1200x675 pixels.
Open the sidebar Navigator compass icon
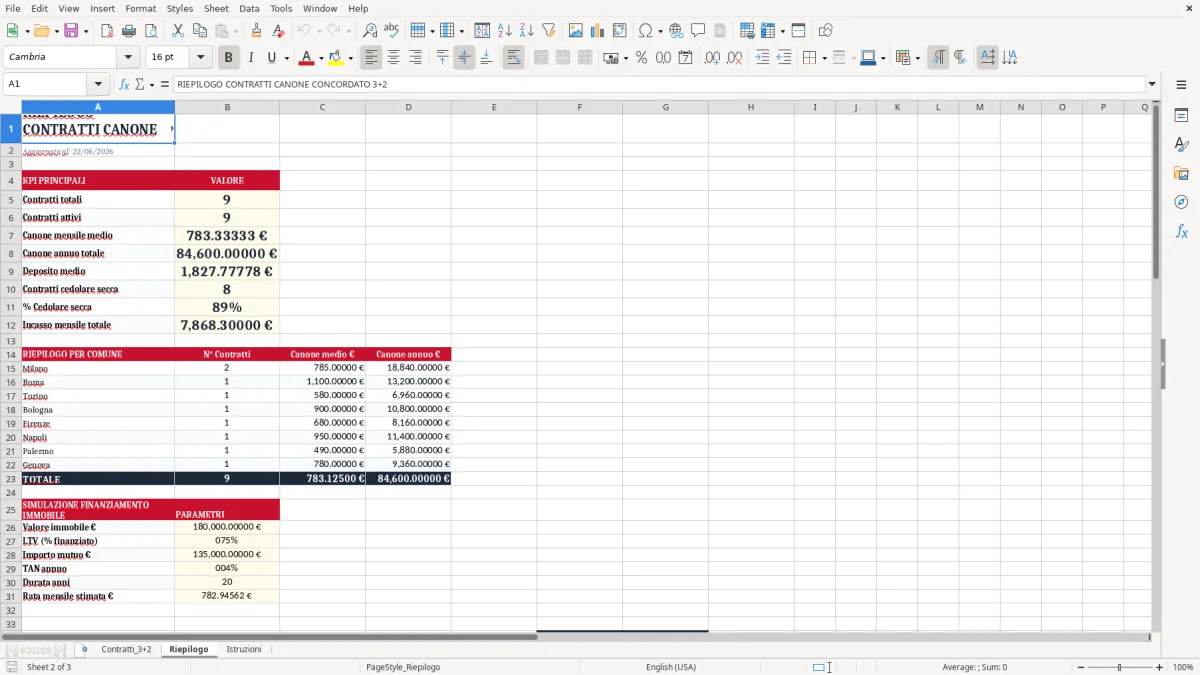[x=1181, y=202]
